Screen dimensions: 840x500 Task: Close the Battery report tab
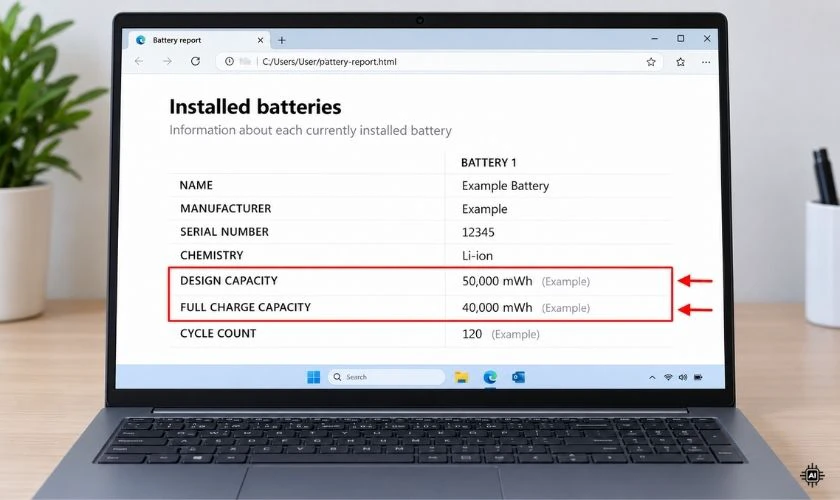(x=260, y=40)
